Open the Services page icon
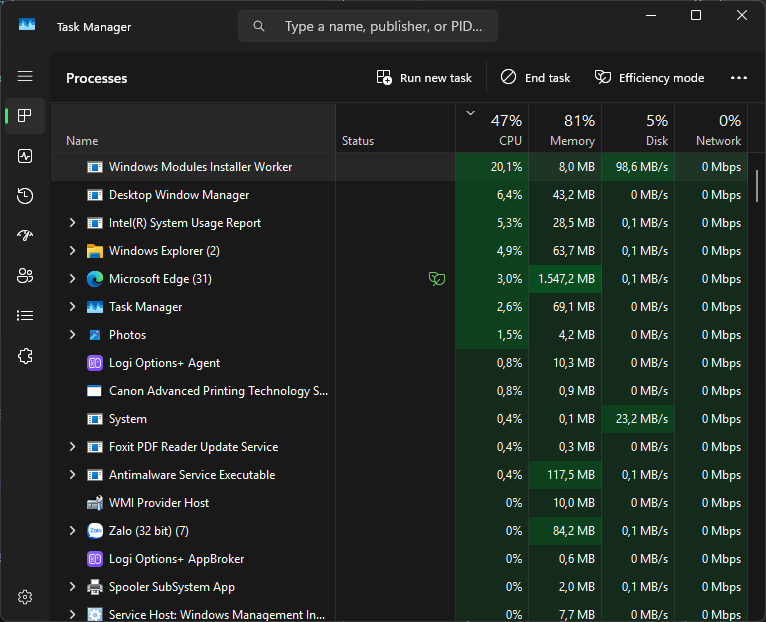The image size is (766, 622). click(25, 356)
